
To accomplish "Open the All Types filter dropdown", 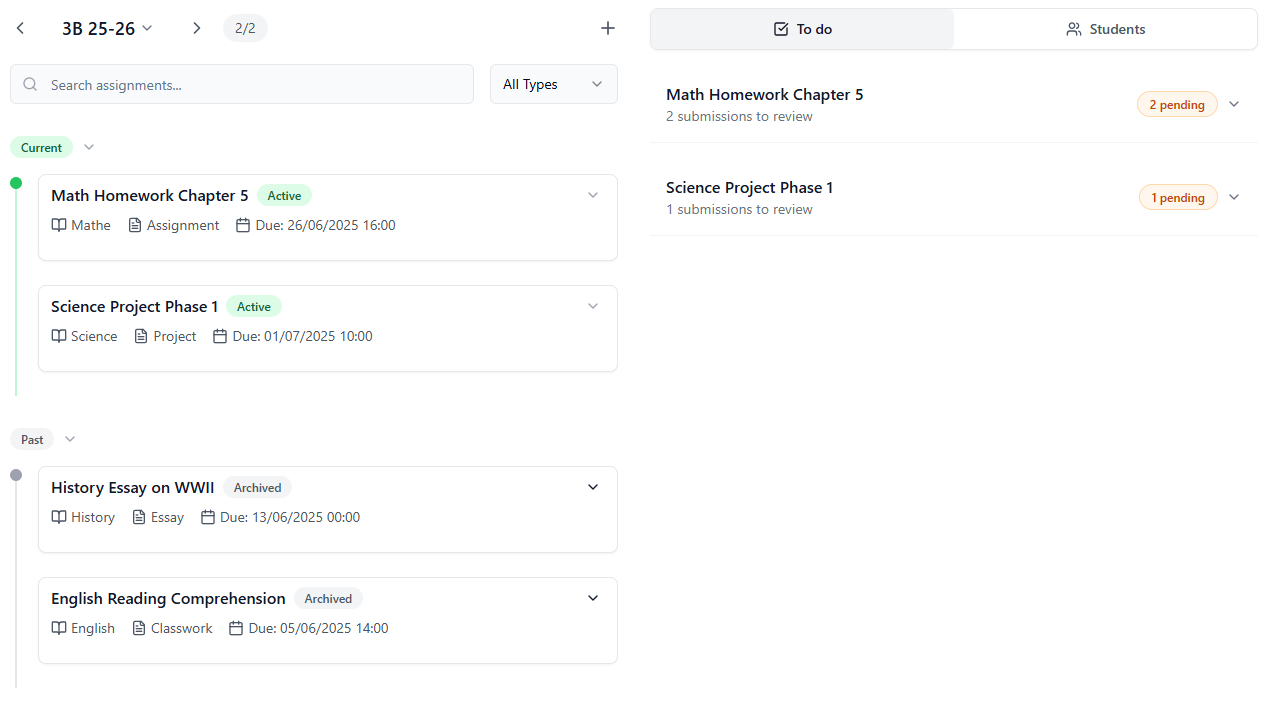I will pyautogui.click(x=553, y=84).
